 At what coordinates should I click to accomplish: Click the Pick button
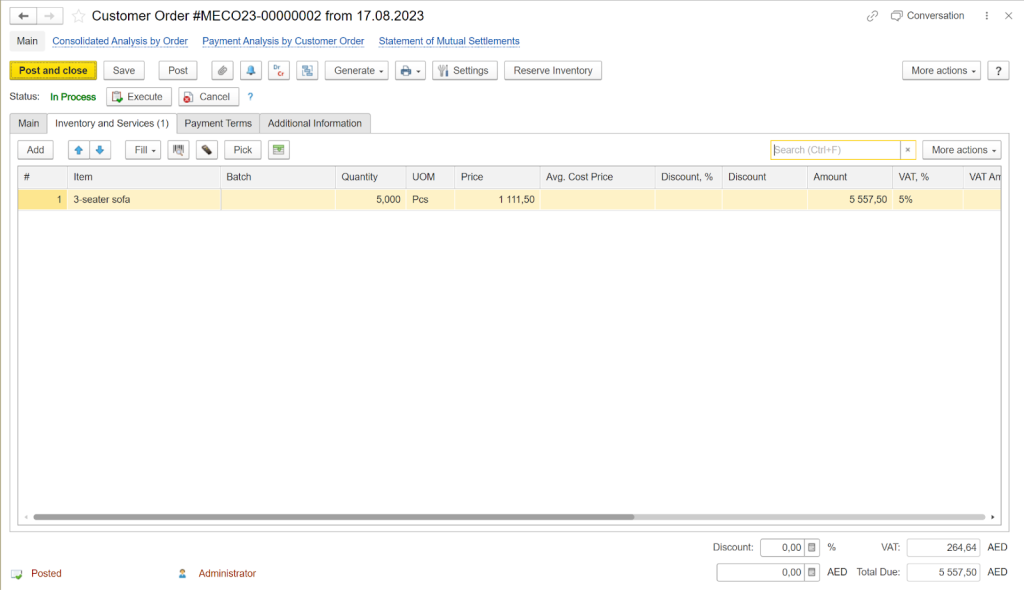243,150
